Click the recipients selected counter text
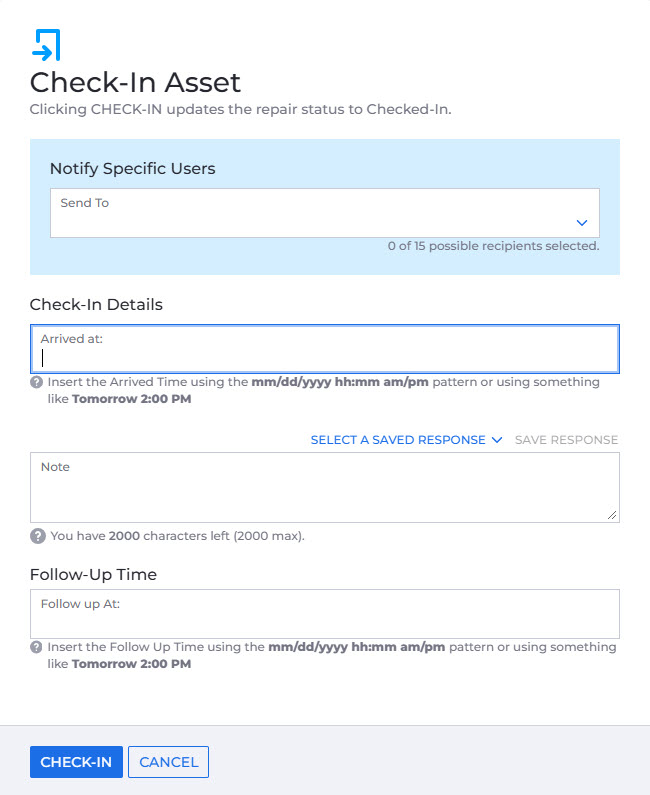This screenshot has width=650, height=795. click(x=493, y=246)
